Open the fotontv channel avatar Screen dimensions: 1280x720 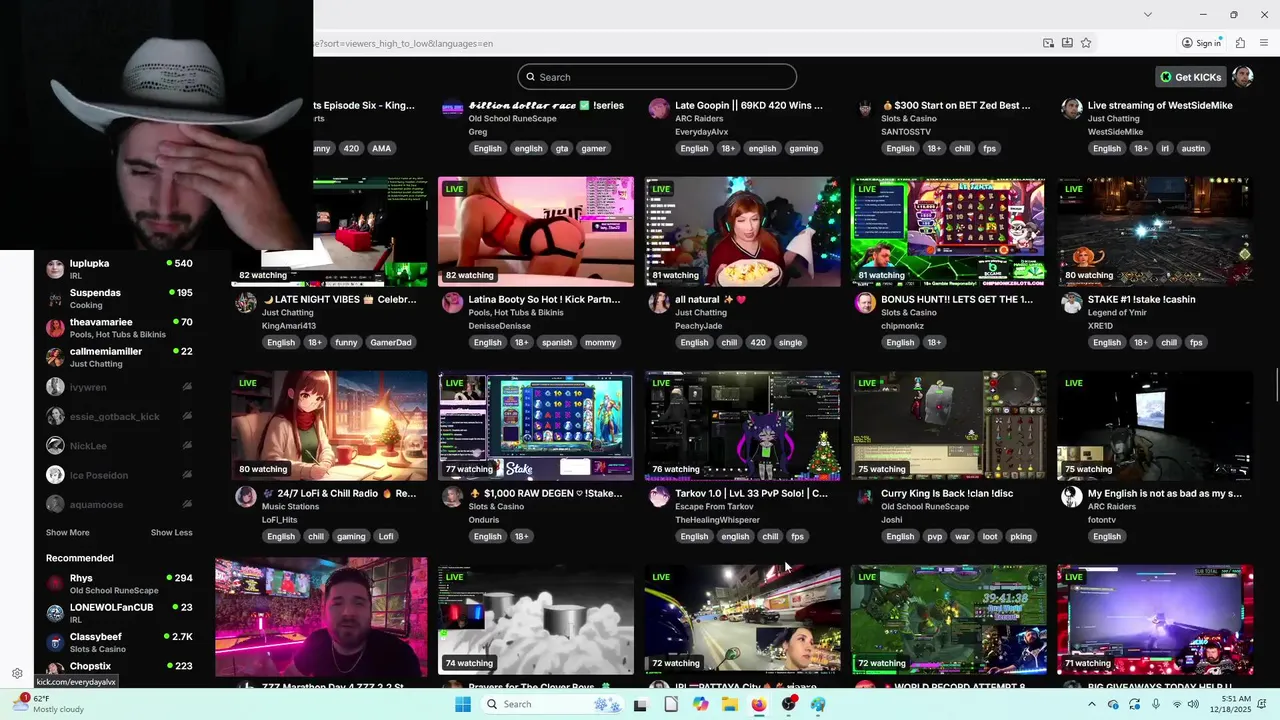coord(1072,496)
